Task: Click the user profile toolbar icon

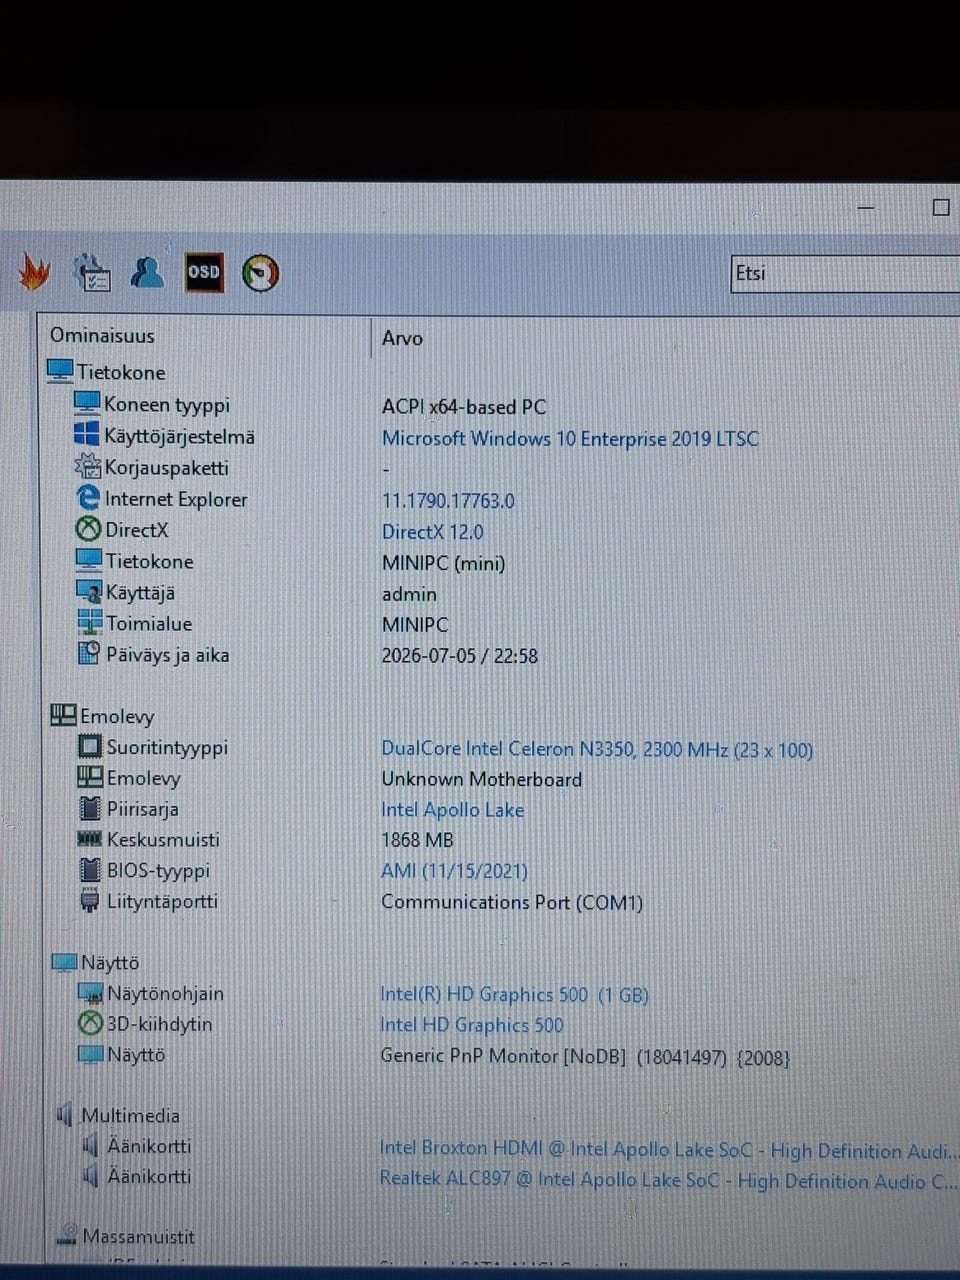Action: pos(147,272)
